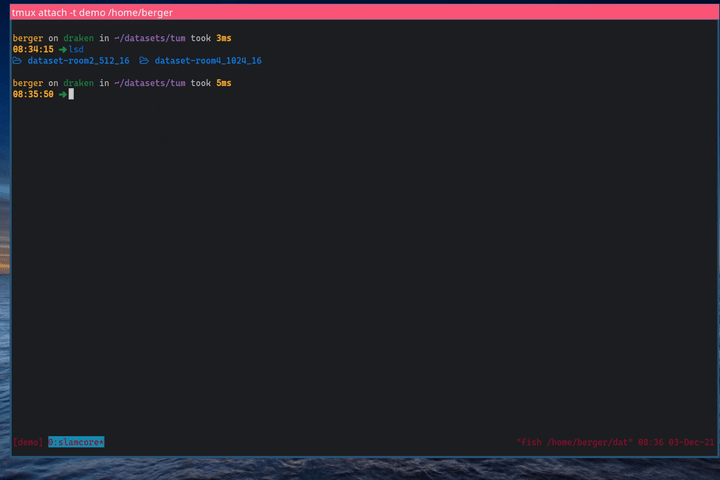
Task: Click the lsd command text
Action: 76,49
